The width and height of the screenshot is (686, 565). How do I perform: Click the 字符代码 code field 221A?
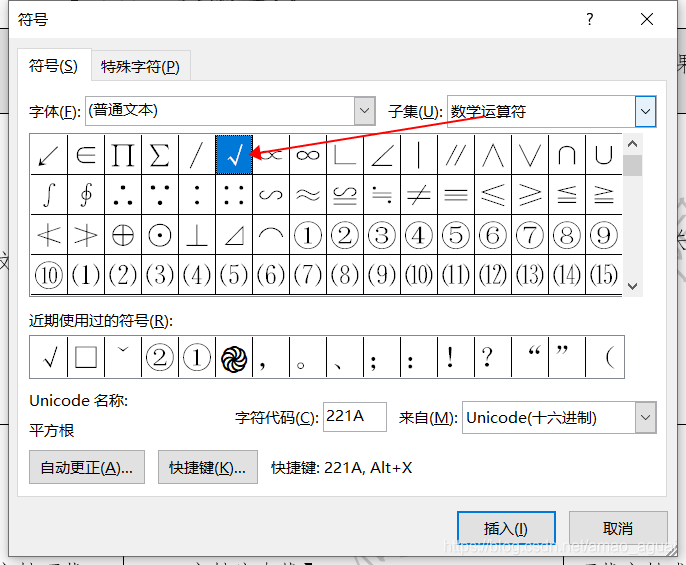355,416
